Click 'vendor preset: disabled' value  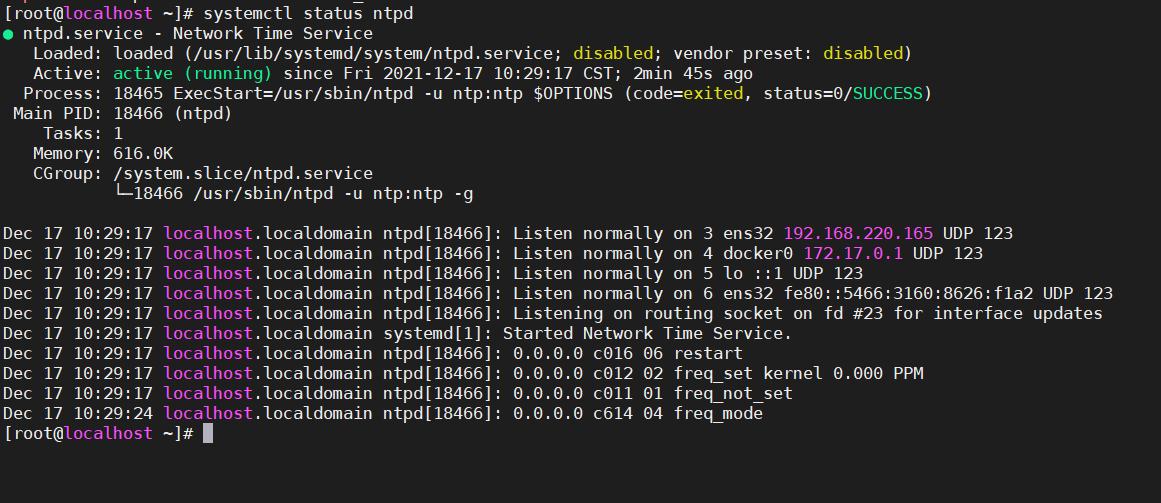point(863,53)
